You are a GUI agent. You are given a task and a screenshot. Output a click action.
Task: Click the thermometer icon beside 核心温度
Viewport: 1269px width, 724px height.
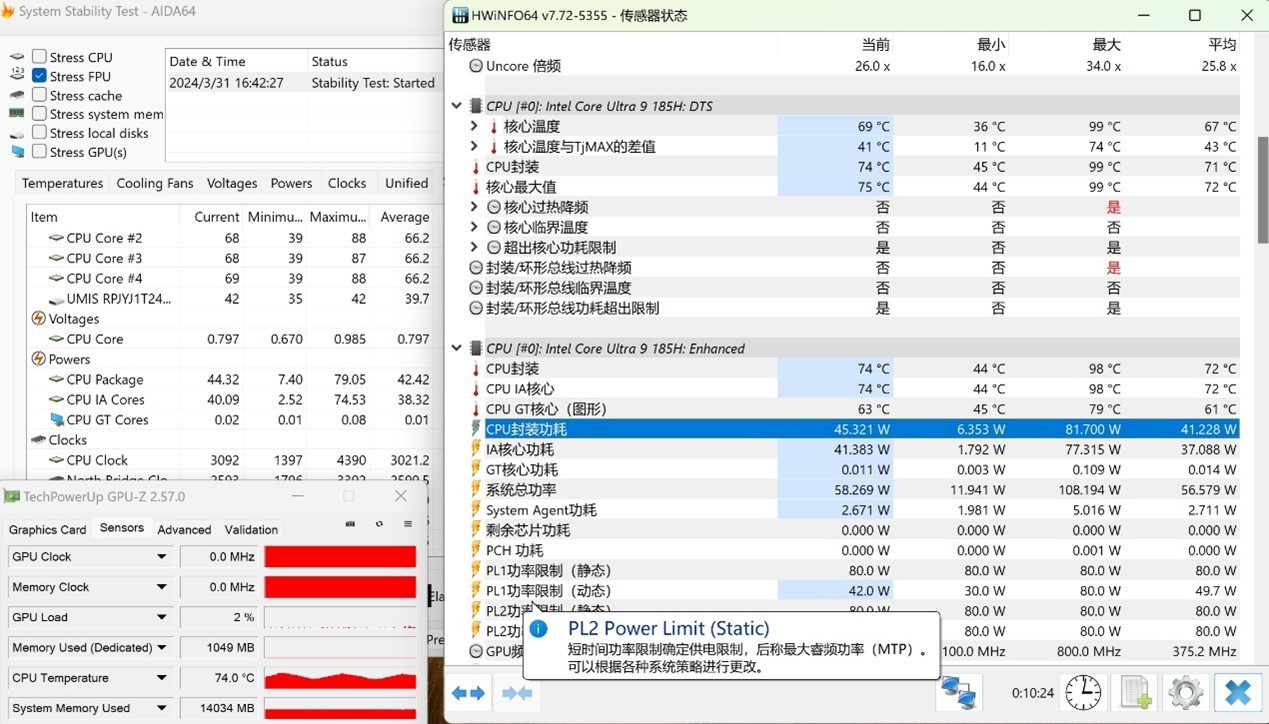(493, 127)
